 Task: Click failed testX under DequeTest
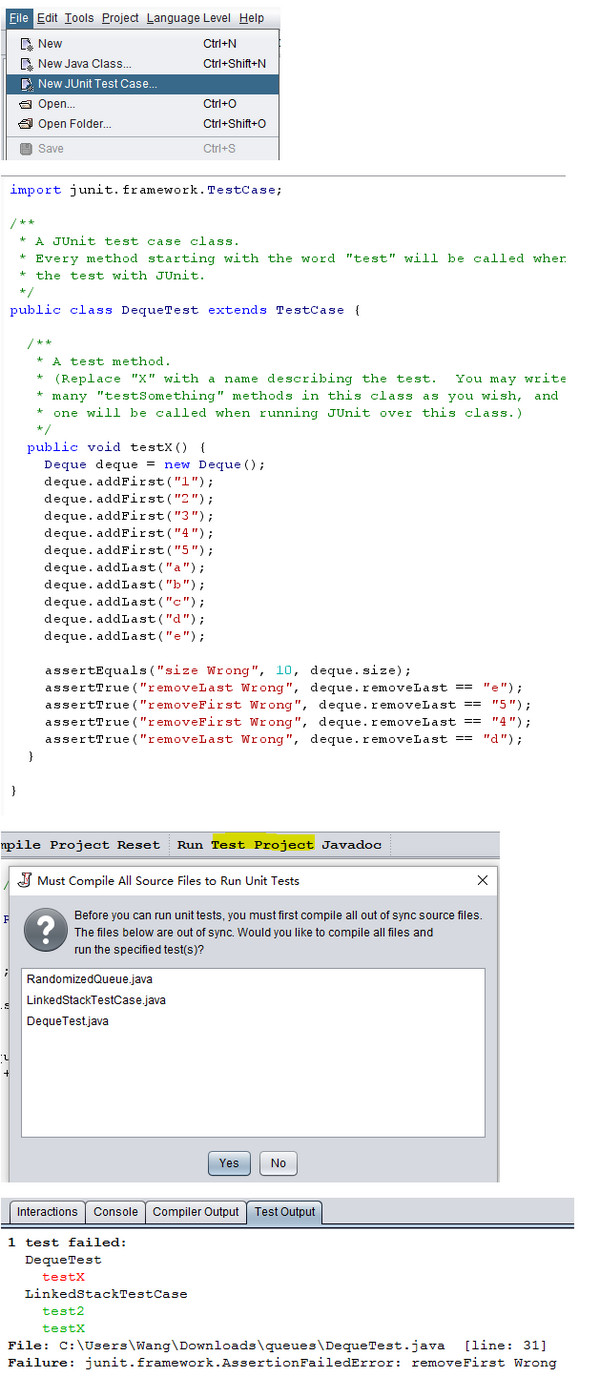pyautogui.click(x=63, y=1277)
